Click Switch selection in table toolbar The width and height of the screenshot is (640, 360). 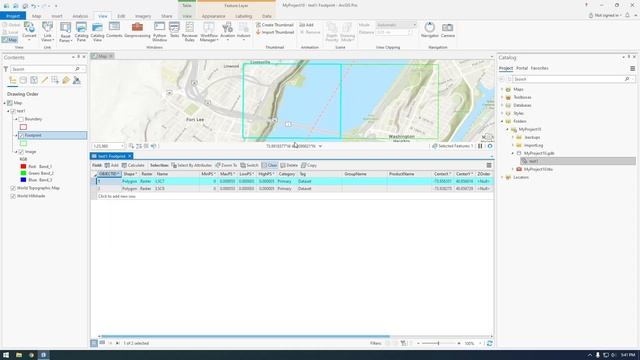[249, 165]
